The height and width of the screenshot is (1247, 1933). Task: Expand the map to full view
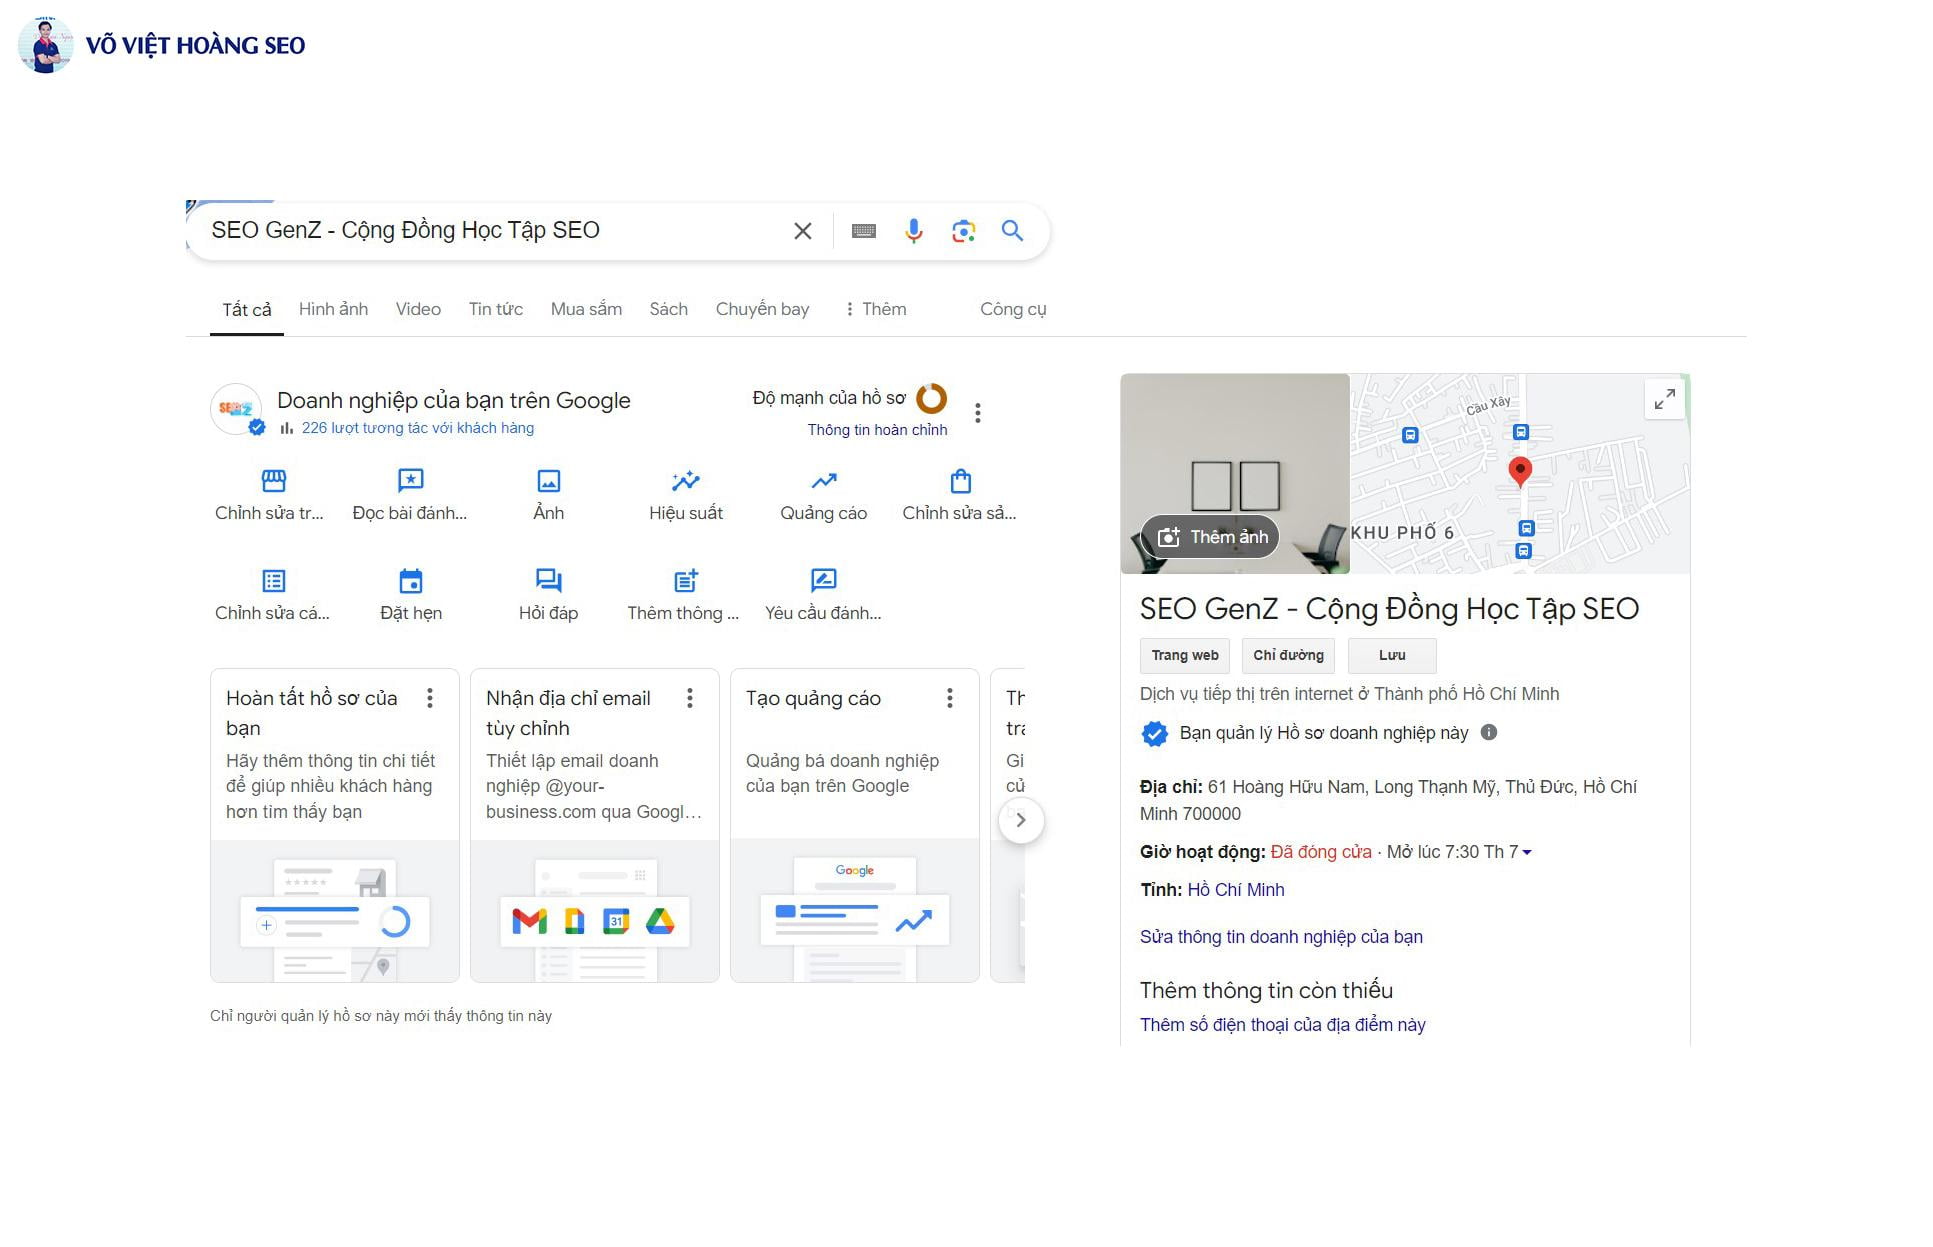(x=1664, y=399)
